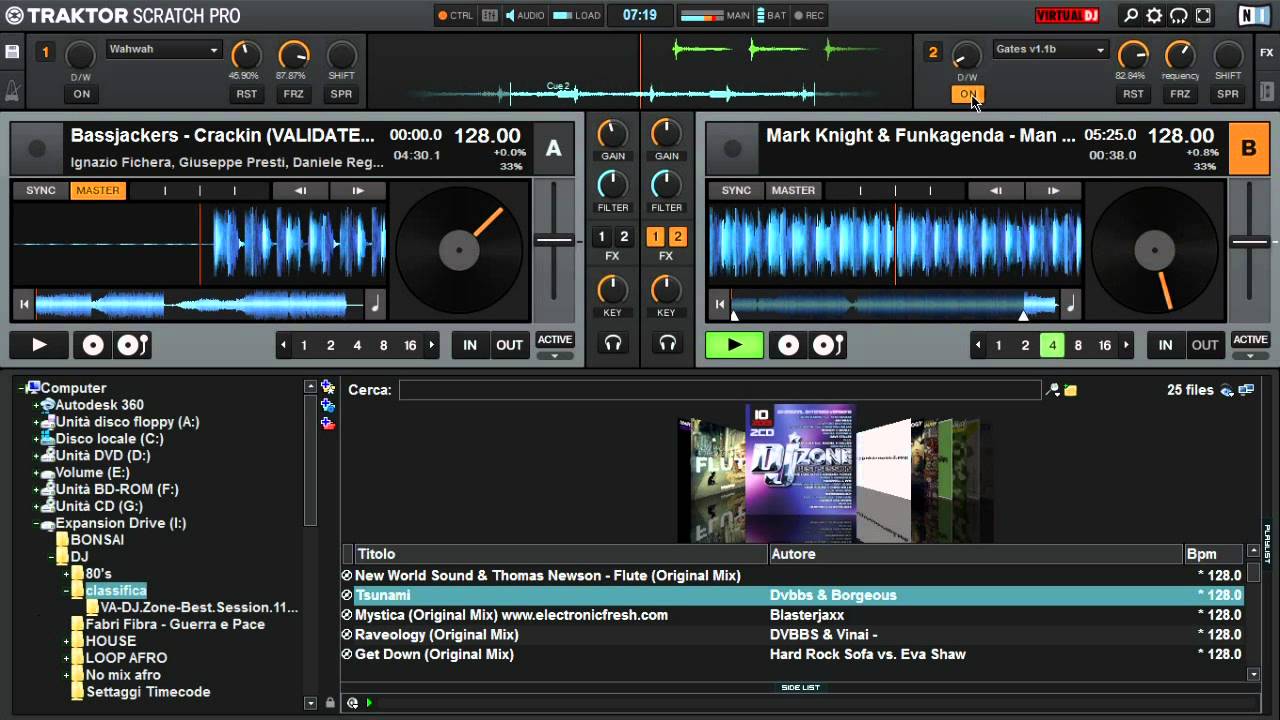Toggle SYNC on deck A
The height and width of the screenshot is (720, 1280).
[41, 190]
